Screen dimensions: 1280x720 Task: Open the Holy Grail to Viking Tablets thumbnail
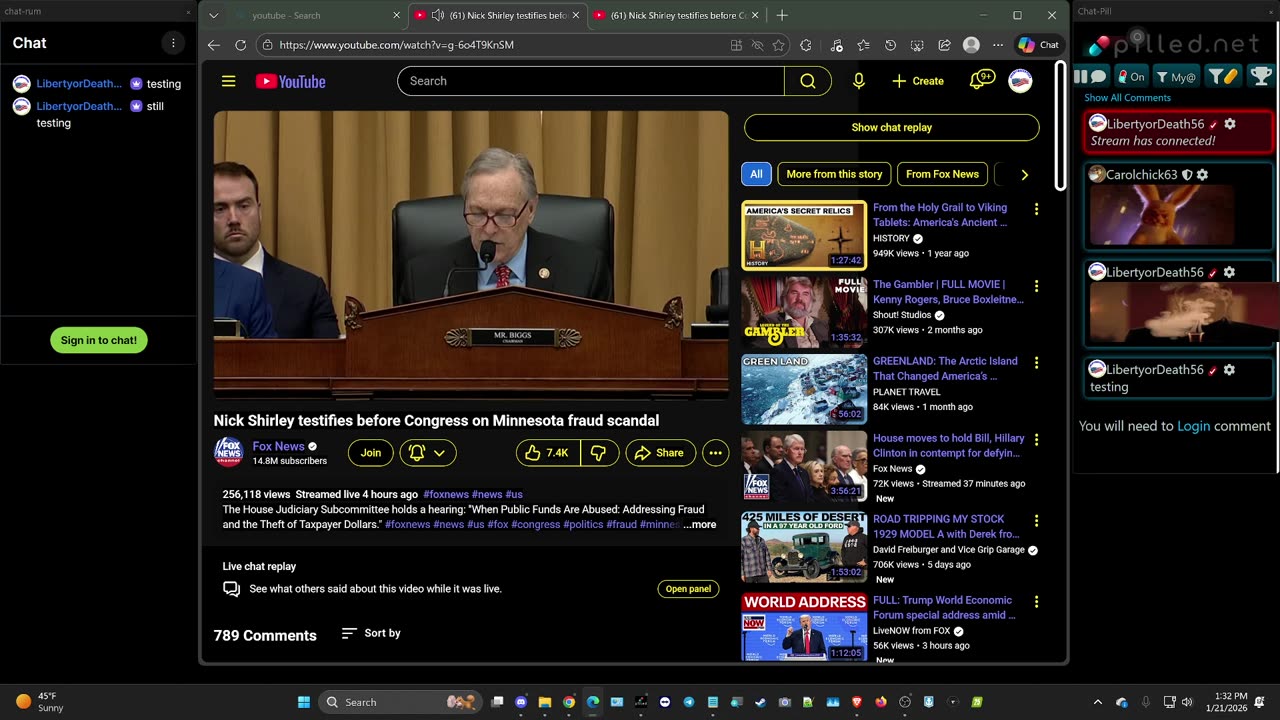[x=804, y=235]
